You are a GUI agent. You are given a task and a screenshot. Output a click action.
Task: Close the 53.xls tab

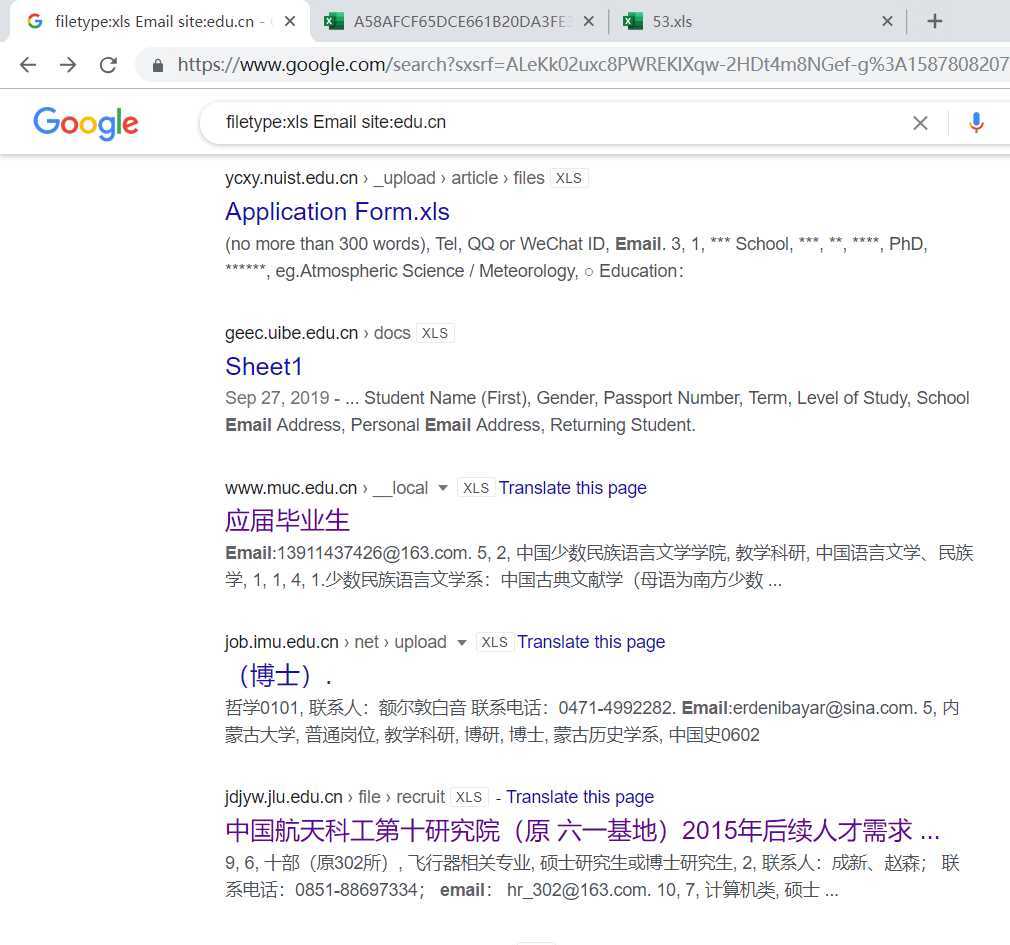(x=887, y=21)
